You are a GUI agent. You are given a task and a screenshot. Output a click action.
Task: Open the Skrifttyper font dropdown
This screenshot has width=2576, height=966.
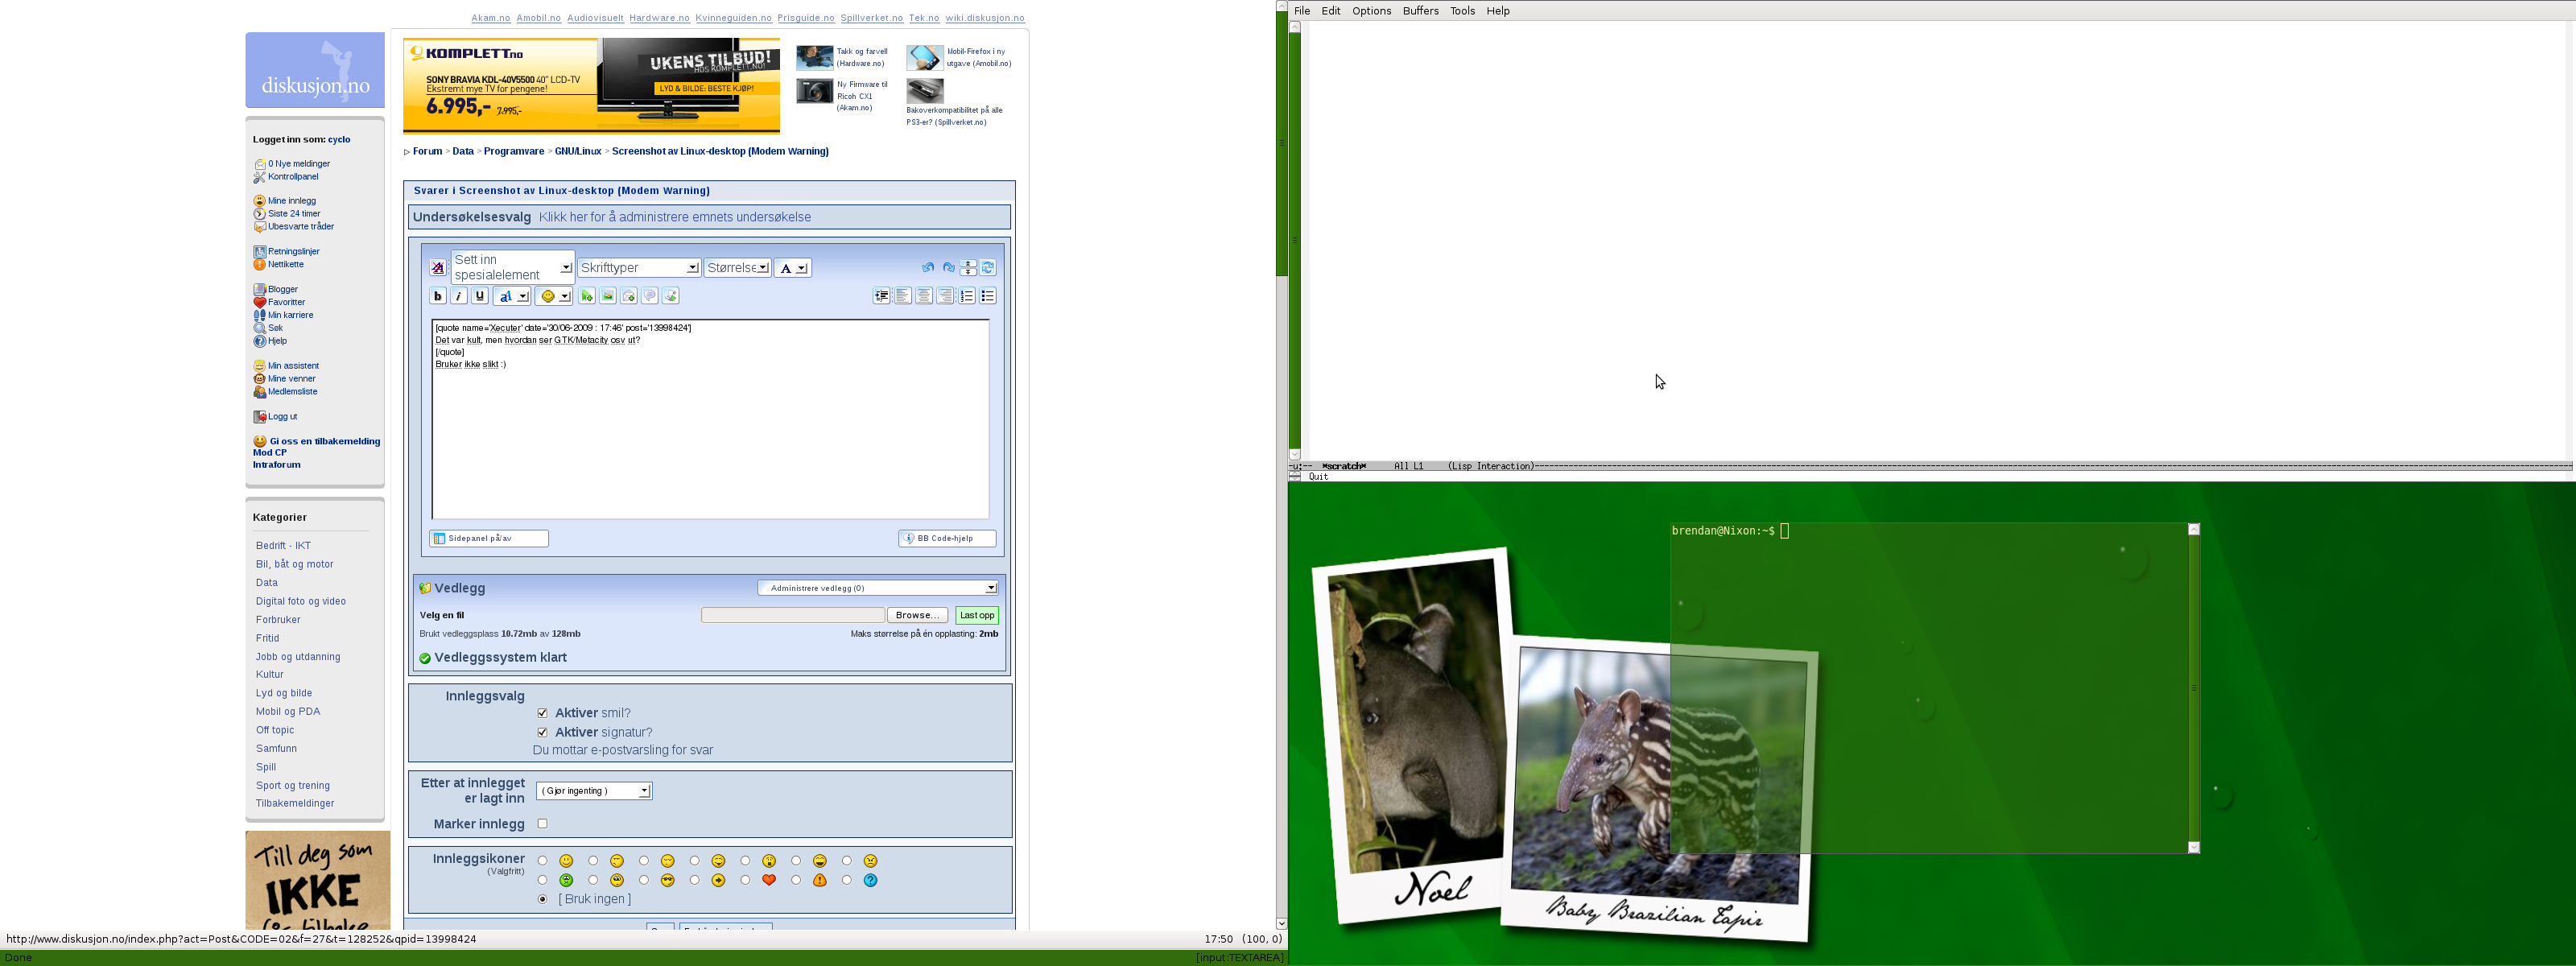pyautogui.click(x=639, y=268)
